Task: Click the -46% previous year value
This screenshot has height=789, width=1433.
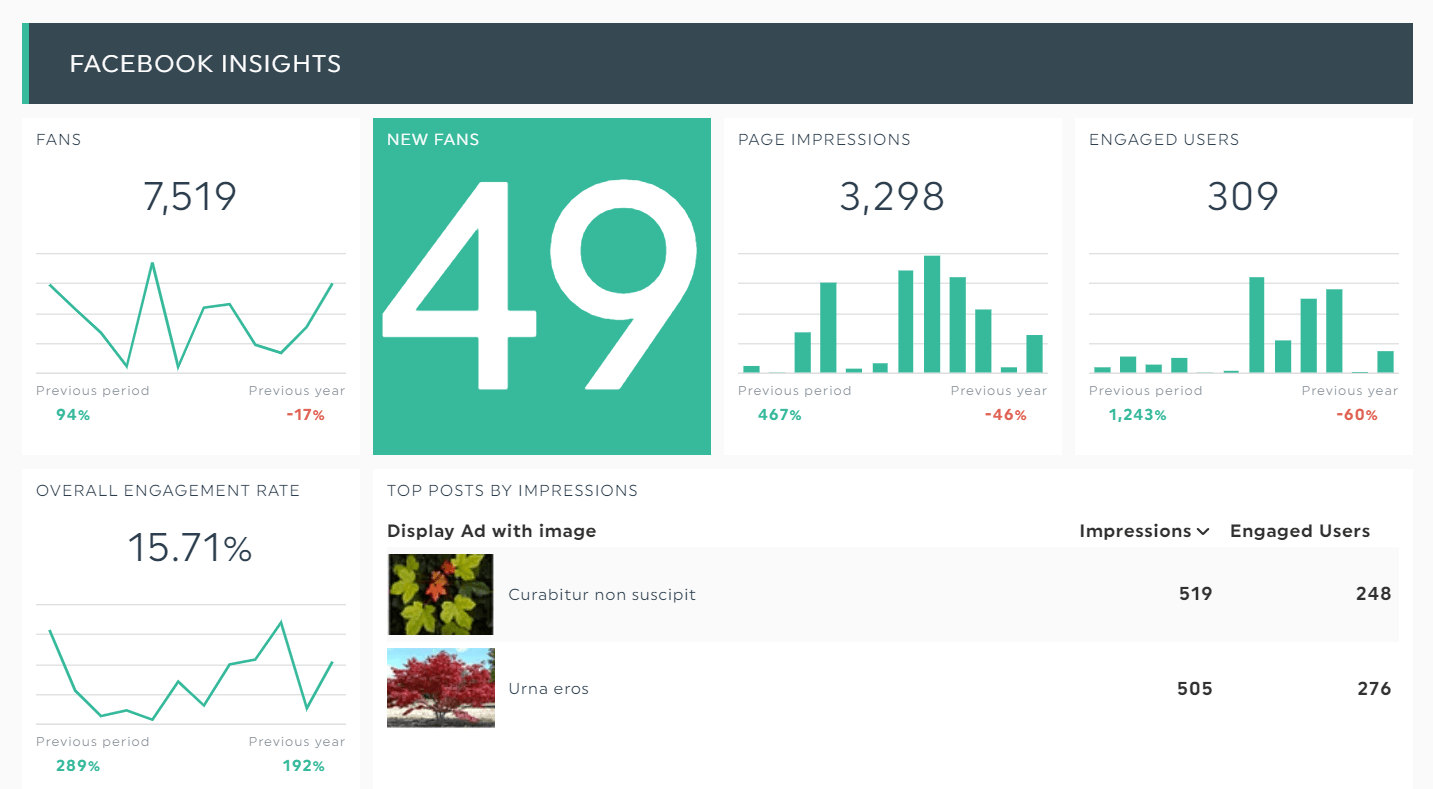Action: coord(1006,415)
